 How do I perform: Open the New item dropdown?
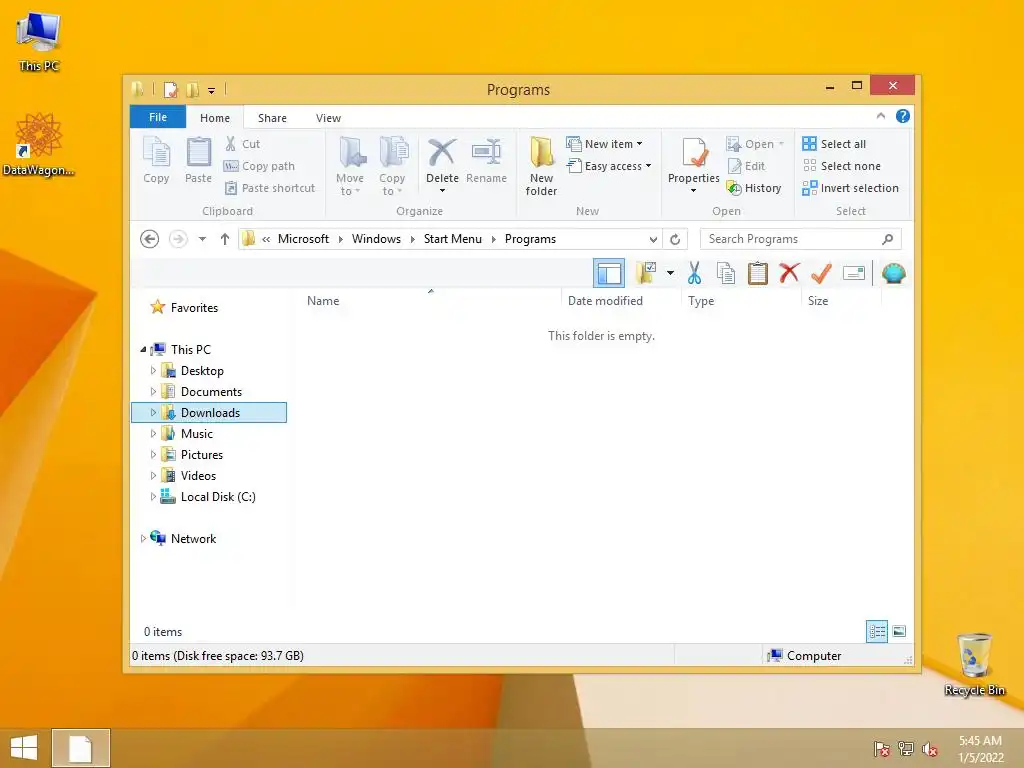pyautogui.click(x=604, y=144)
